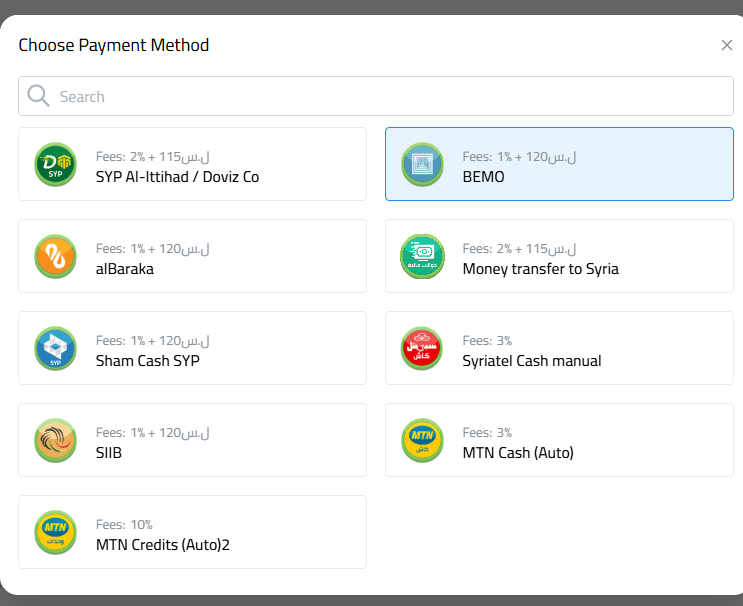Select Syriatel Cash manual option label
This screenshot has height=606, width=743.
(x=532, y=361)
